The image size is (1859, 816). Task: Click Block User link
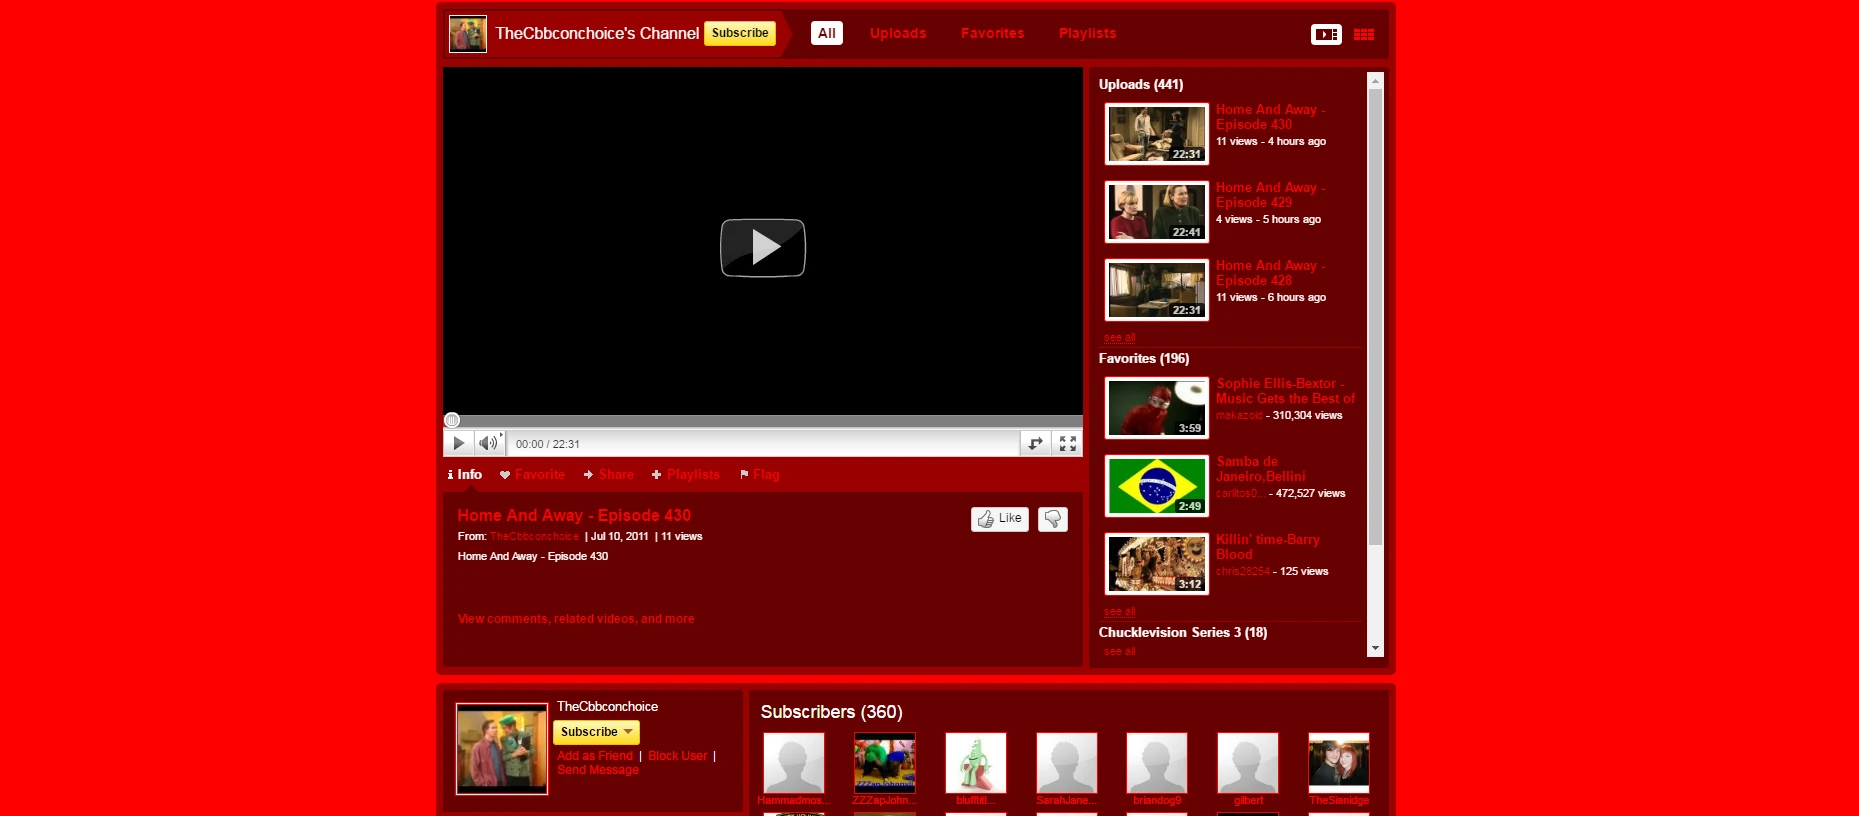[x=678, y=756]
